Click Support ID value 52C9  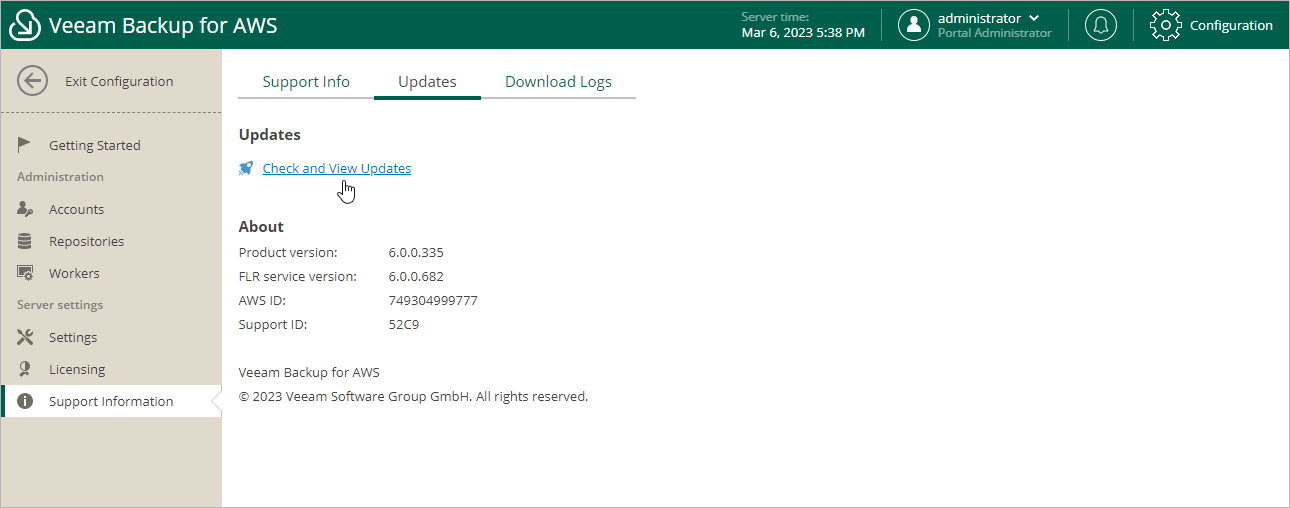tap(404, 324)
